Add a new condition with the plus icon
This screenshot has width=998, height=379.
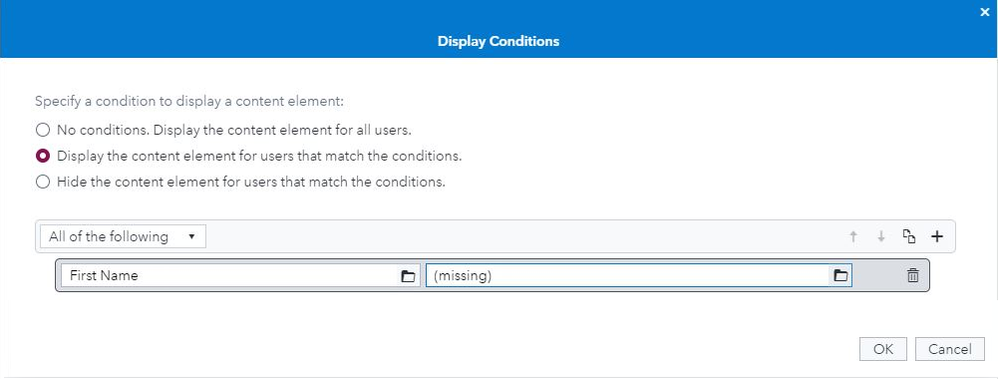click(937, 236)
